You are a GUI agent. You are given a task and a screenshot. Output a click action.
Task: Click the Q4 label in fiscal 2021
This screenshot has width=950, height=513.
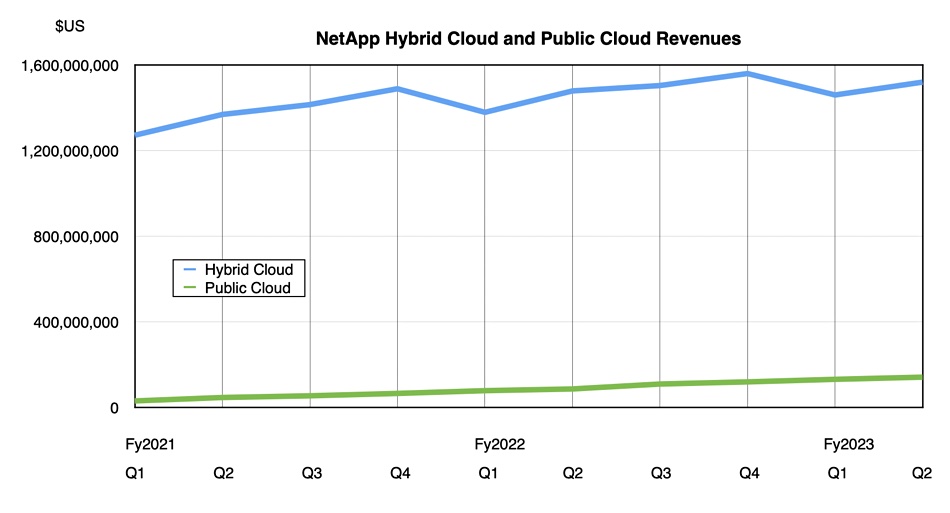400,473
